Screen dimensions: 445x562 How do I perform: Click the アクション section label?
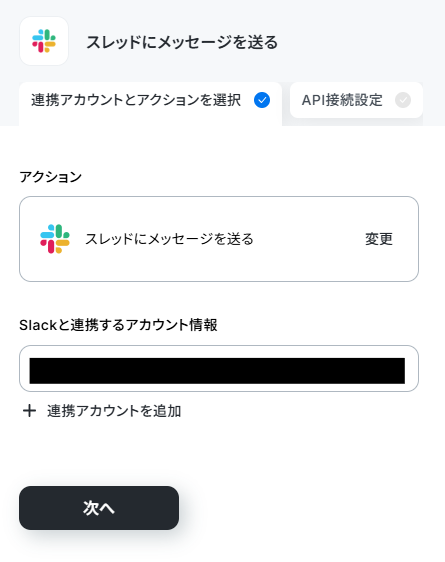51,177
